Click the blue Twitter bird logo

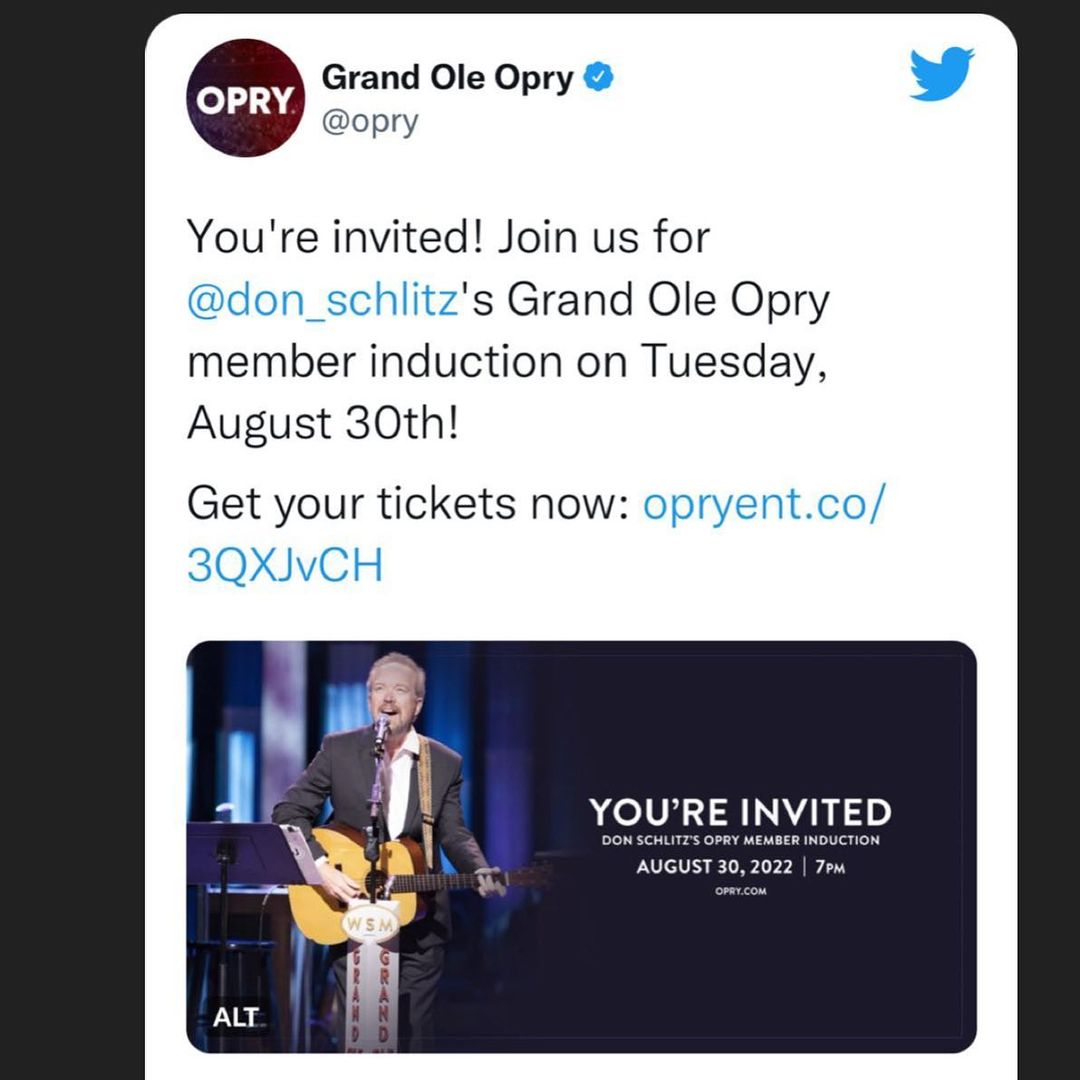tap(941, 74)
